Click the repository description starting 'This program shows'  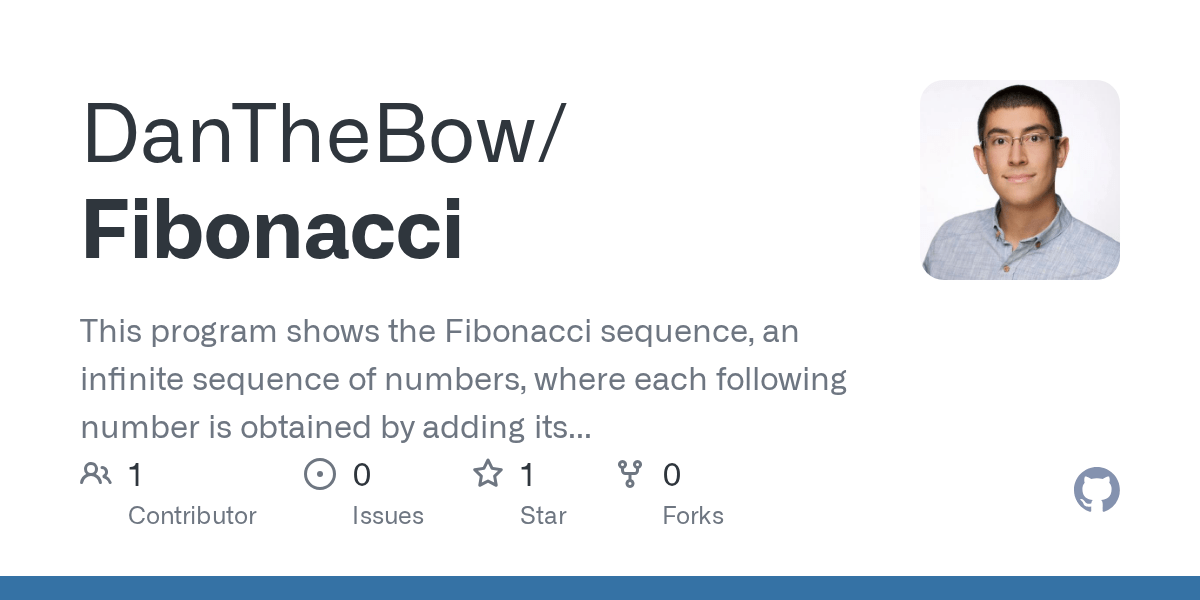click(463, 380)
